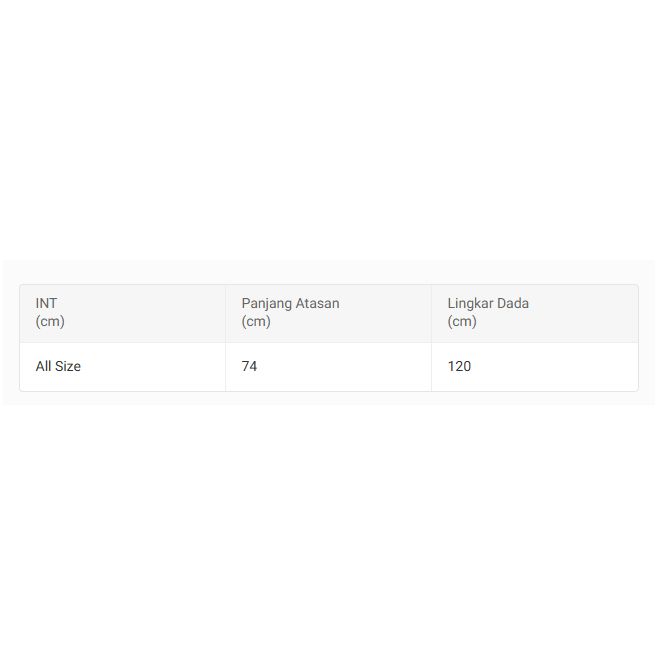This screenshot has height=659, width=659.
Task: Click the (cm) unit under Panjang Atasan
Action: coord(256,322)
